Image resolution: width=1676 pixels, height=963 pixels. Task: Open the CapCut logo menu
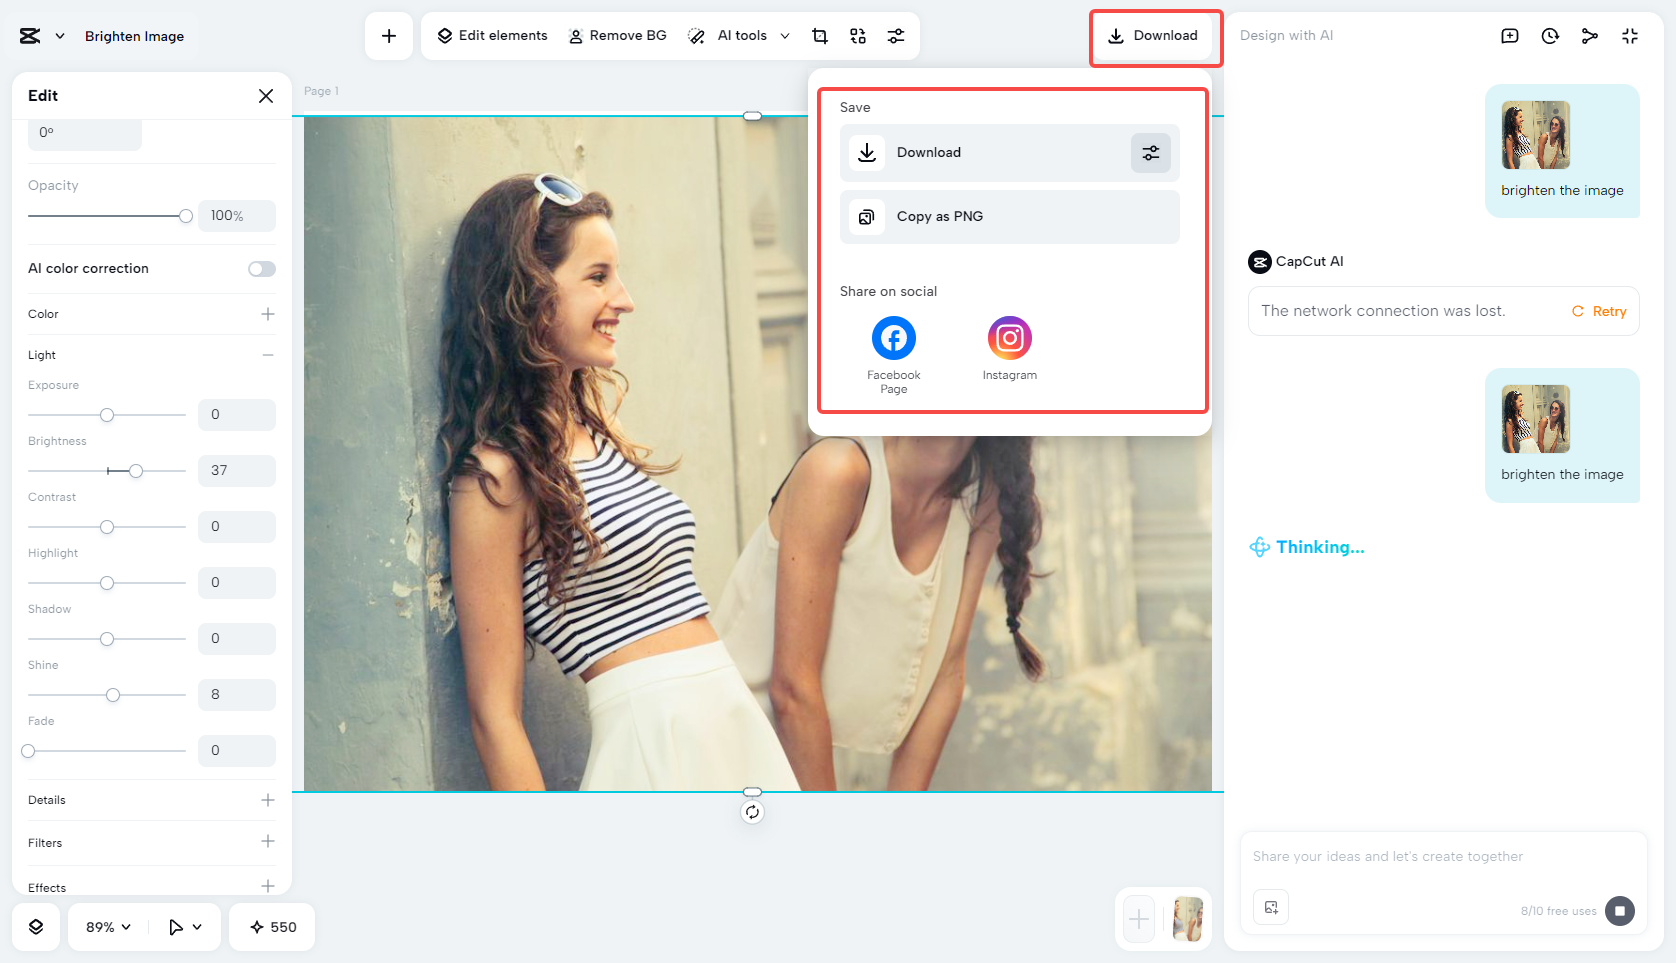pyautogui.click(x=30, y=36)
